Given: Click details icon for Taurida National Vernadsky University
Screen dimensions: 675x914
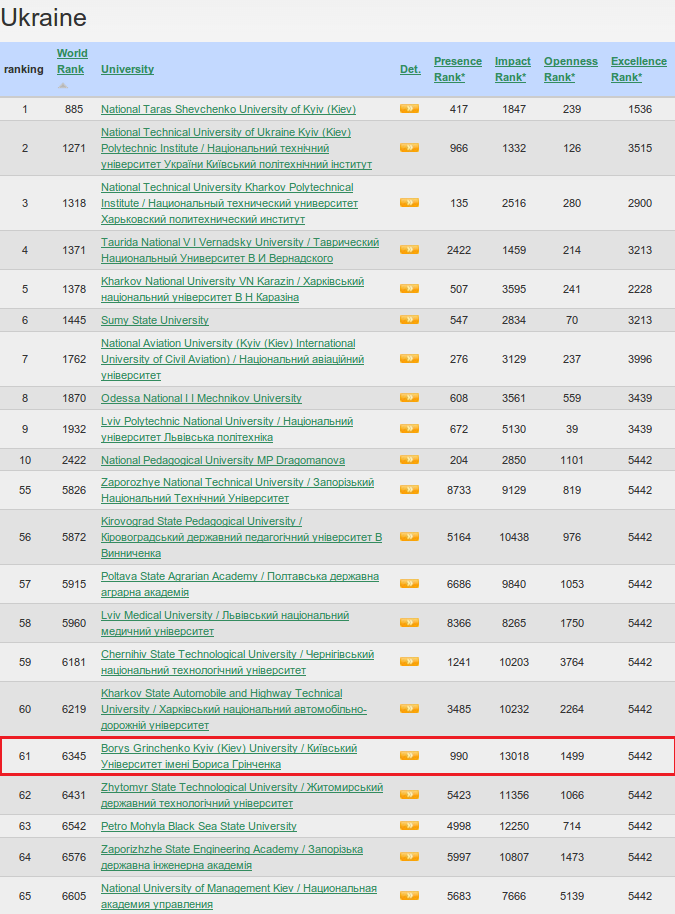Looking at the screenshot, I should [409, 249].
